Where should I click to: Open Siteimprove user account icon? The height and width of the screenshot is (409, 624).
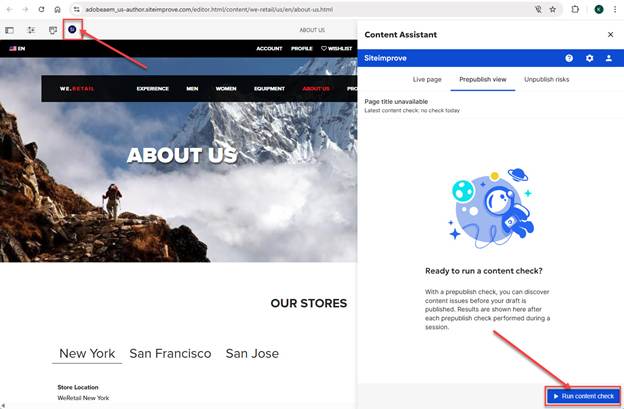point(608,58)
